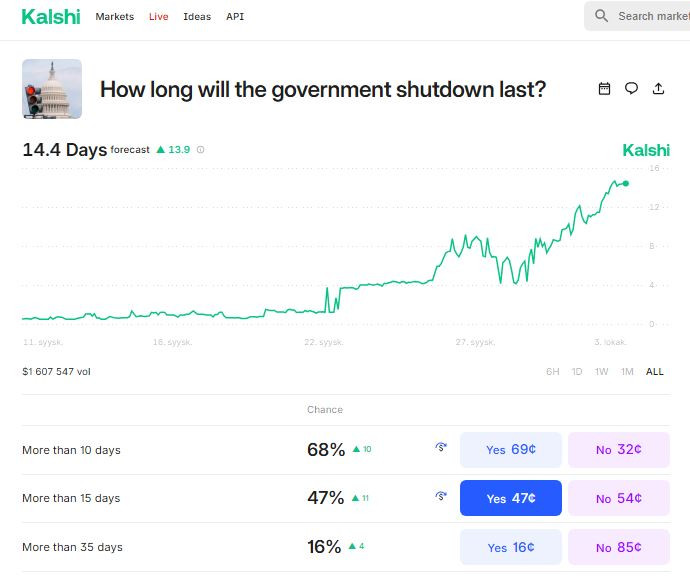Image resolution: width=690 pixels, height=576 pixels.
Task: Open the comments speech bubble icon
Action: pos(631,89)
